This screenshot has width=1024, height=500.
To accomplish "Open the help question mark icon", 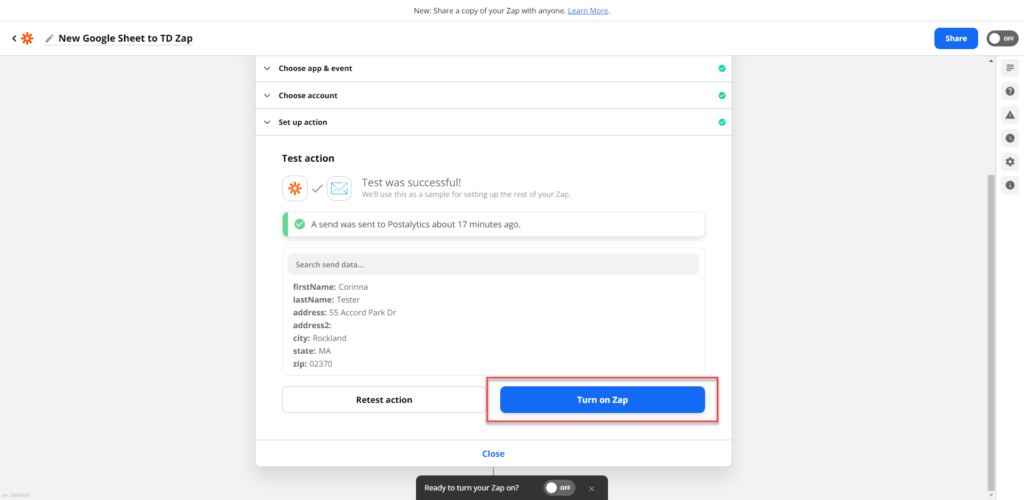I will coord(1010,91).
